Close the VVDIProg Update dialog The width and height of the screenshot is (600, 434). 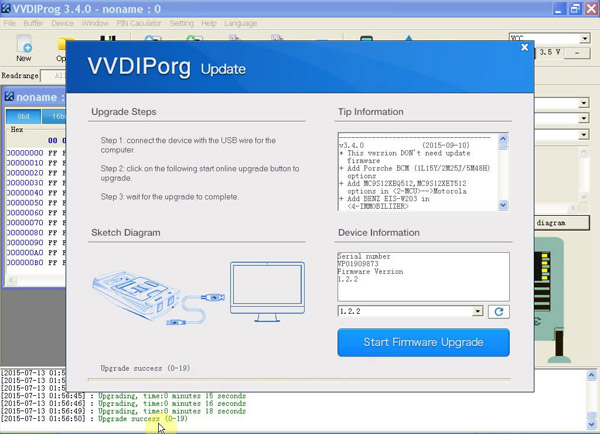pyautogui.click(x=524, y=47)
